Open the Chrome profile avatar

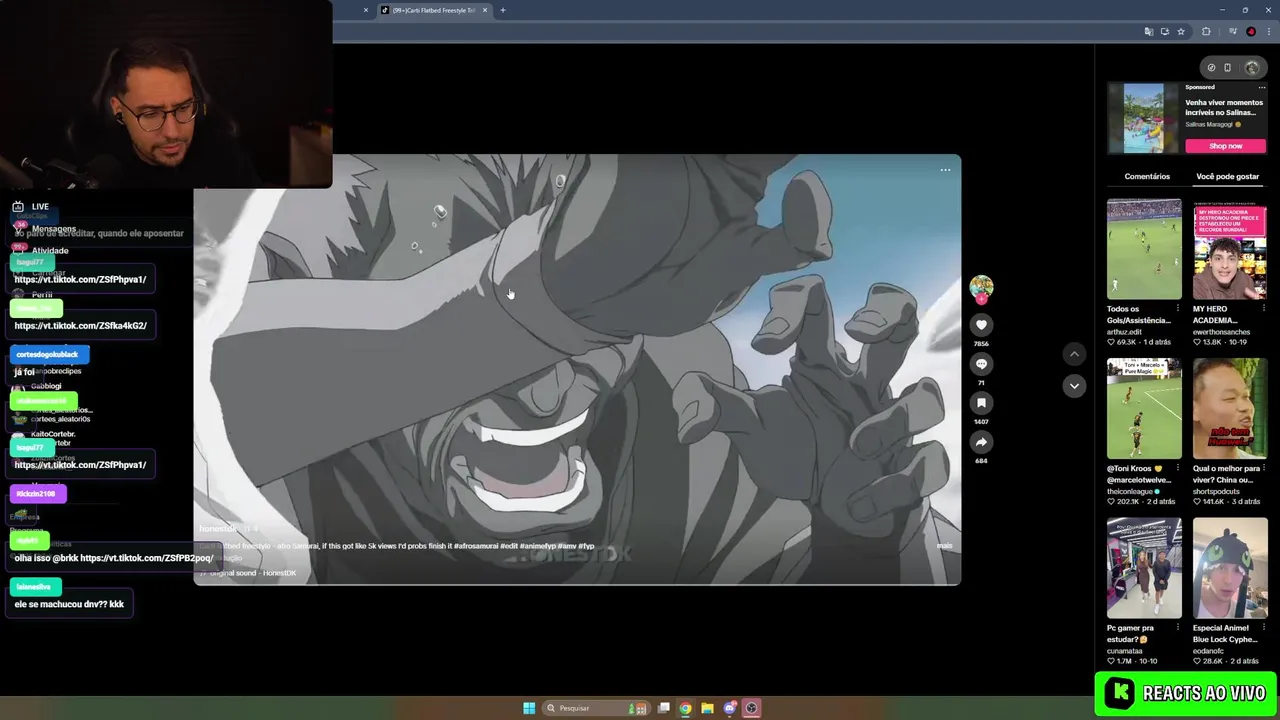pos(1251,32)
